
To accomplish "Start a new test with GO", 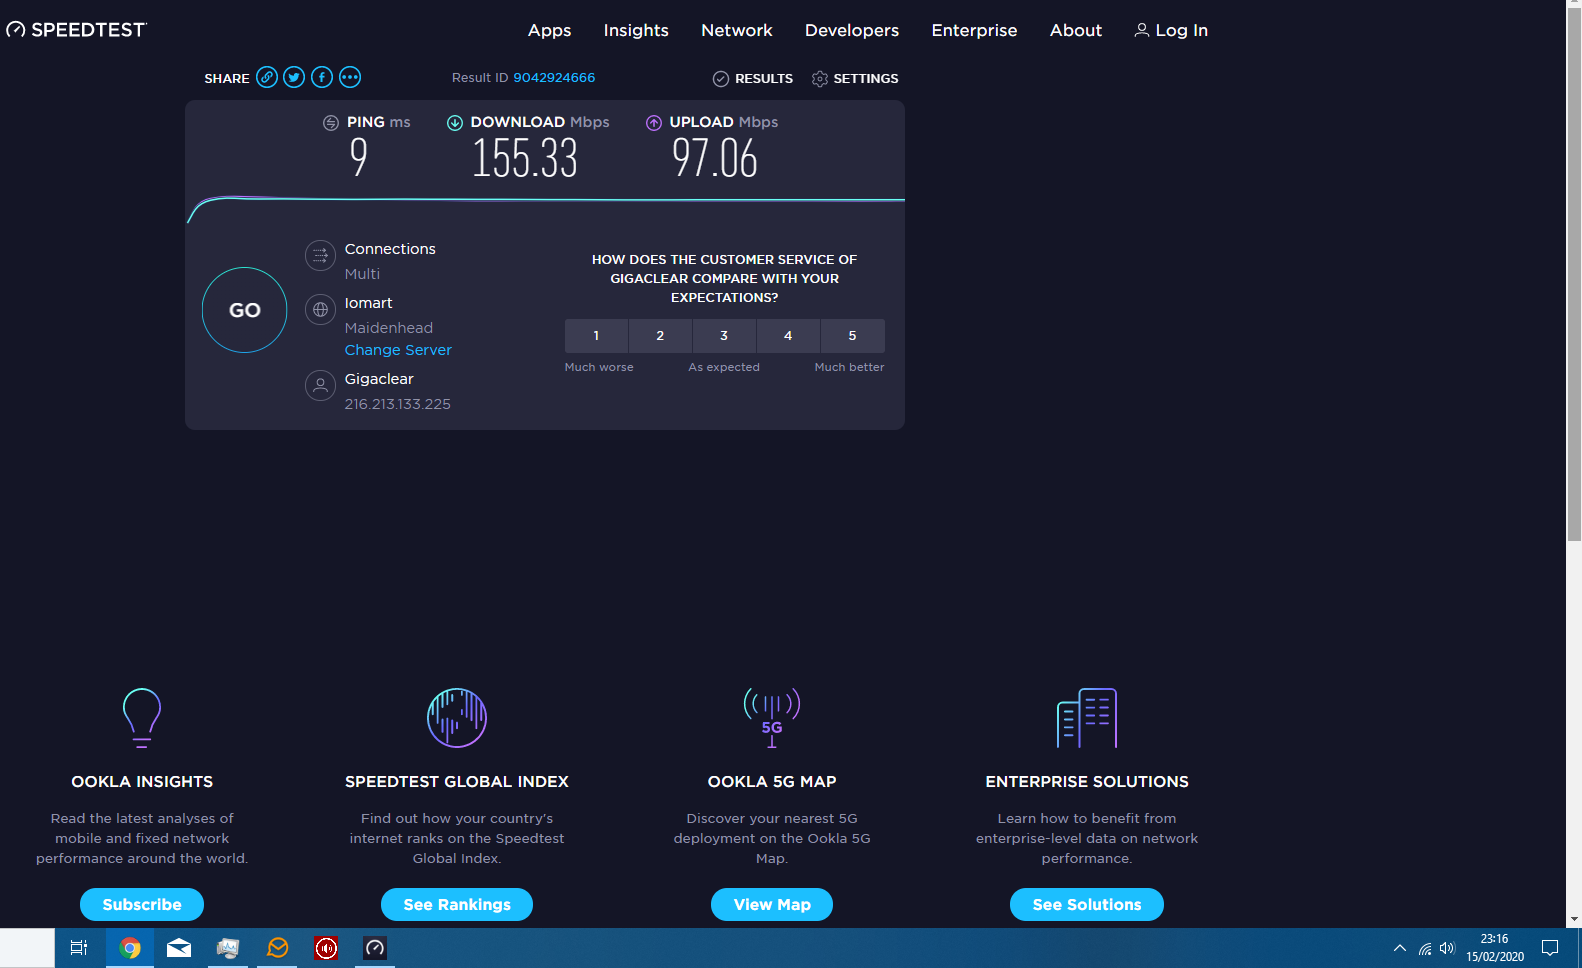I will (x=245, y=310).
